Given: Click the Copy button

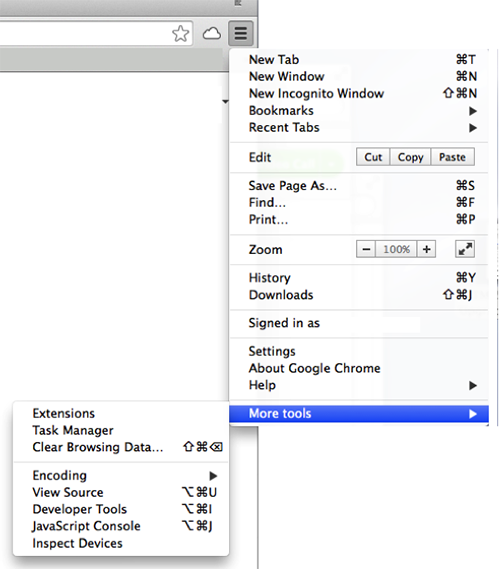Looking at the screenshot, I should [410, 157].
